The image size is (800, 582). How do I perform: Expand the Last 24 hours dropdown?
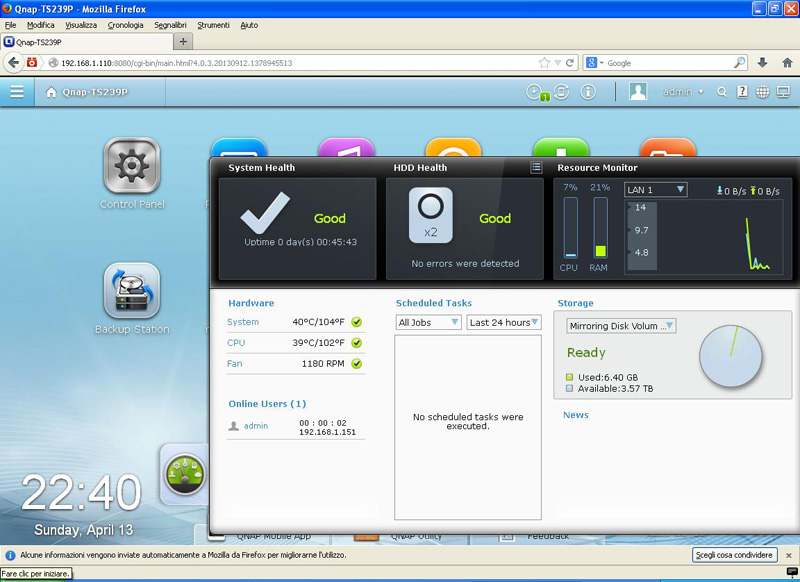(503, 322)
